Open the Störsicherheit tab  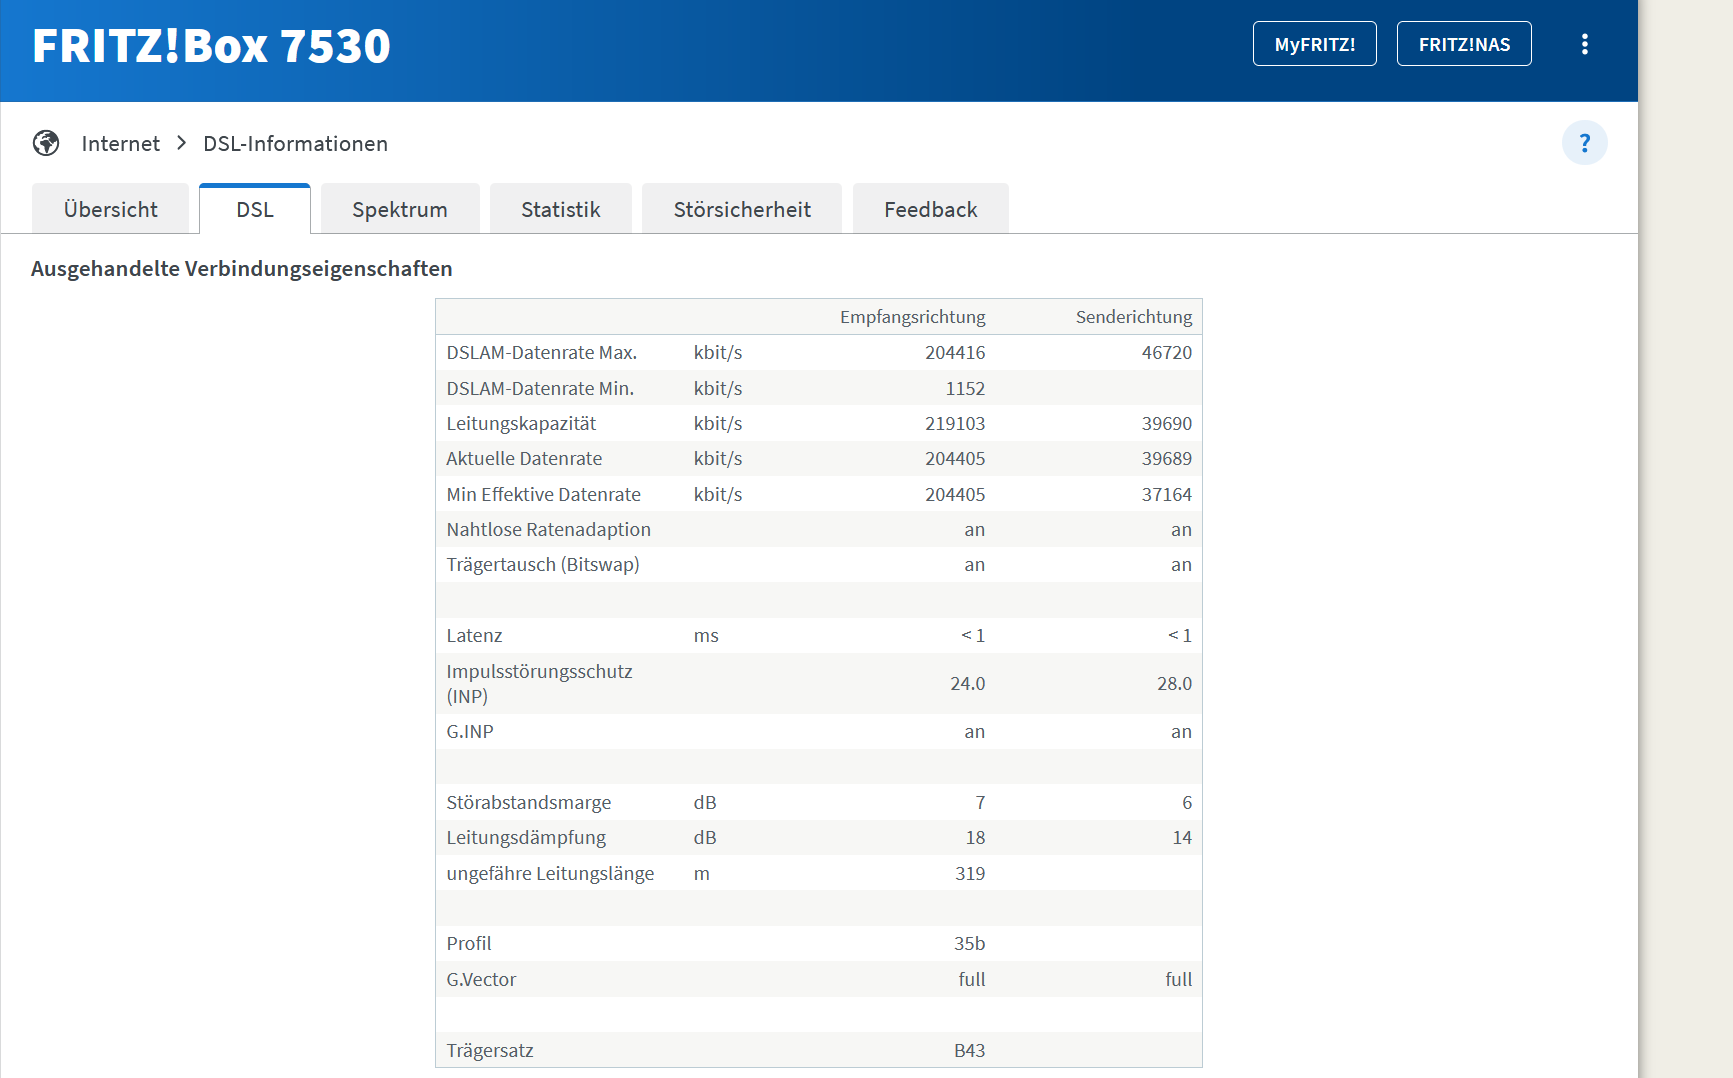click(742, 209)
